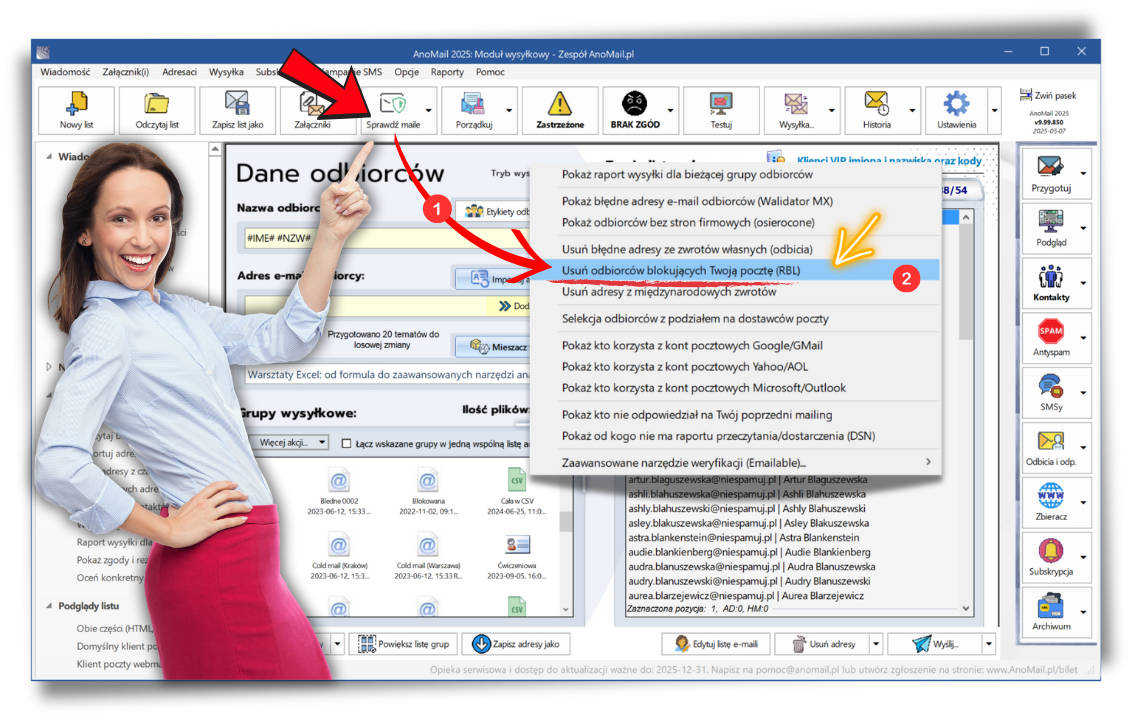Open the Adresaci menu
Viewport: 1130px width, 714px height.
coord(179,72)
